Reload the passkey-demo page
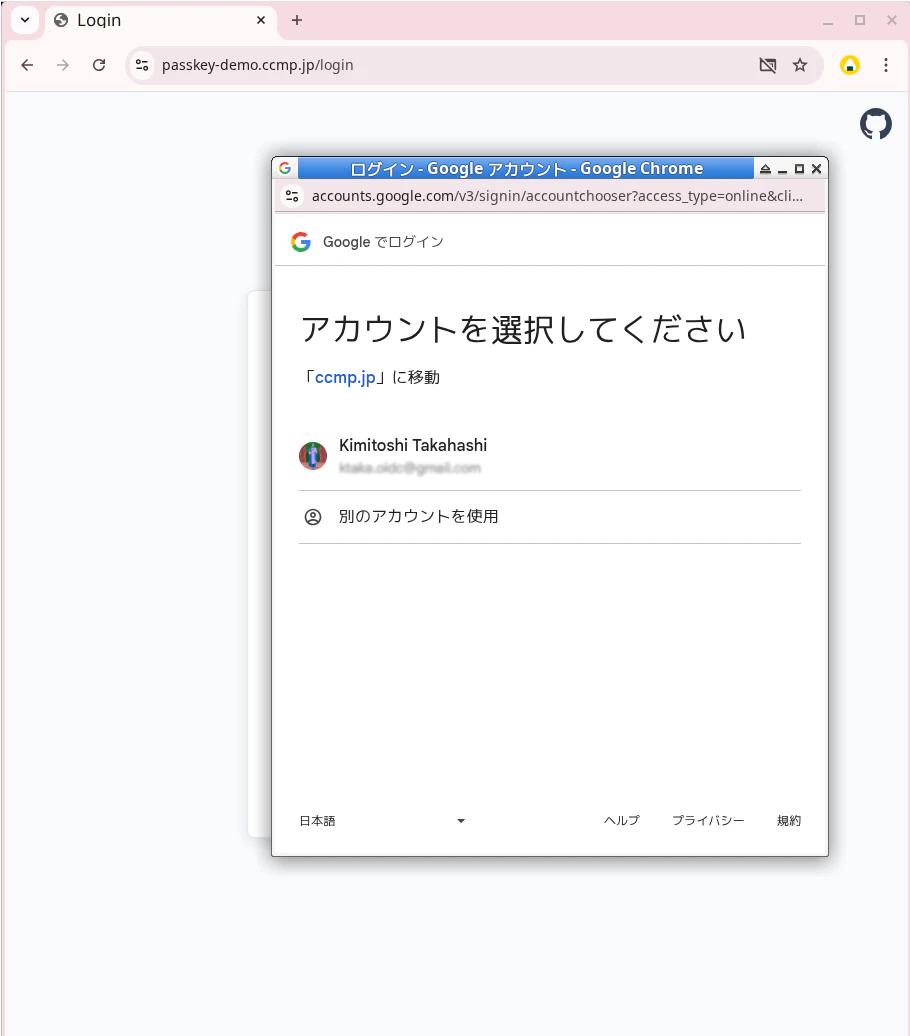 pyautogui.click(x=99, y=65)
